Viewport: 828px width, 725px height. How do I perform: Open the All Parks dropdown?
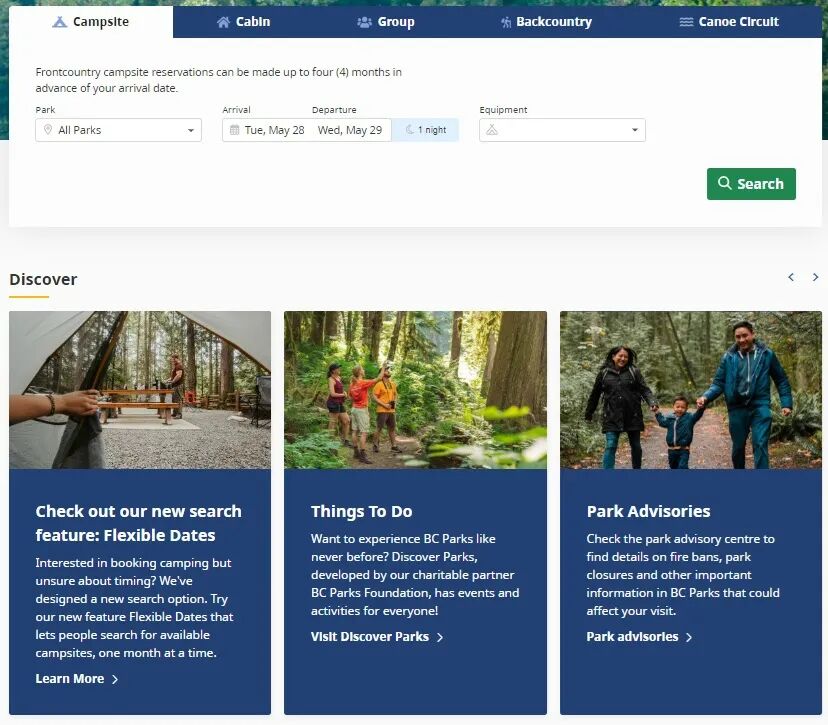[119, 130]
